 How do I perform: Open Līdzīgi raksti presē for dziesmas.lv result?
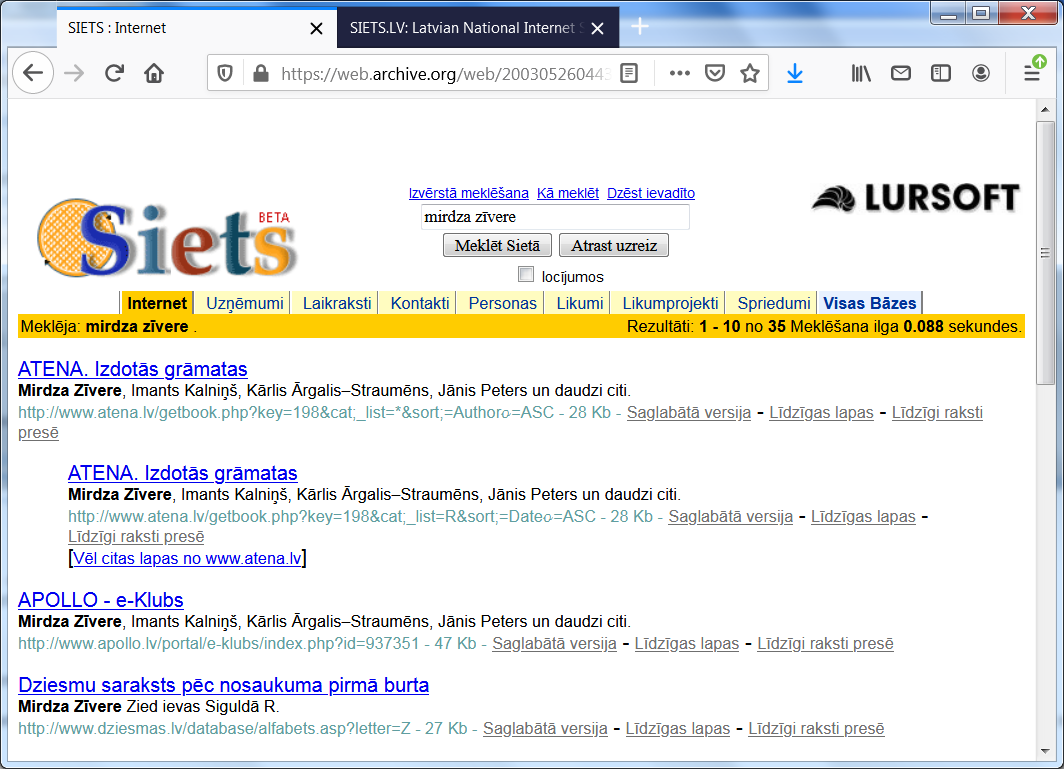pyautogui.click(x=816, y=728)
